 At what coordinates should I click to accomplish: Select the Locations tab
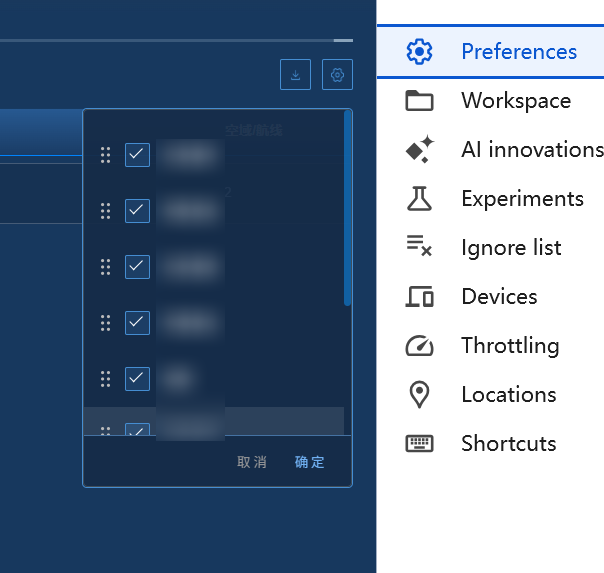tap(490, 394)
